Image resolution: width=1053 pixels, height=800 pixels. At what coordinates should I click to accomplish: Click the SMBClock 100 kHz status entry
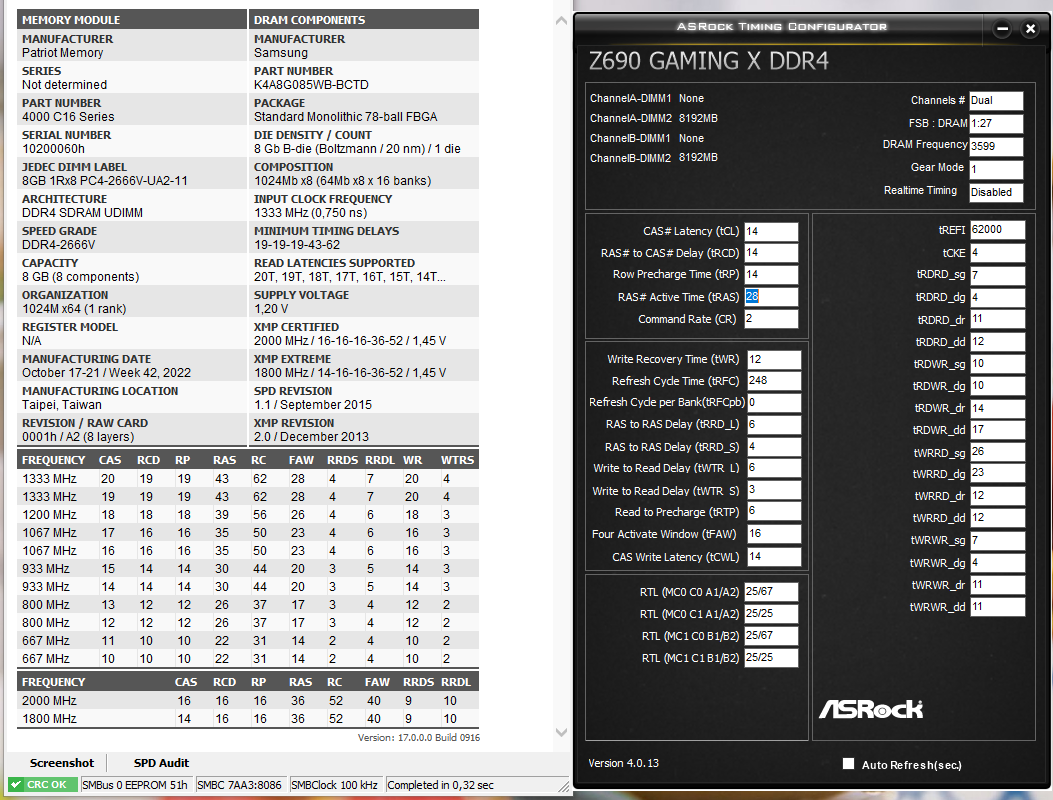click(334, 785)
